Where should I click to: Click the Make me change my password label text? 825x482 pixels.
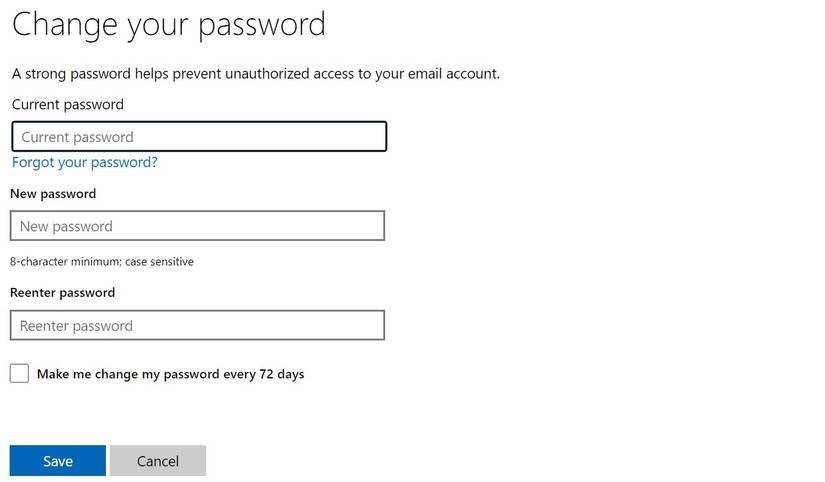170,374
